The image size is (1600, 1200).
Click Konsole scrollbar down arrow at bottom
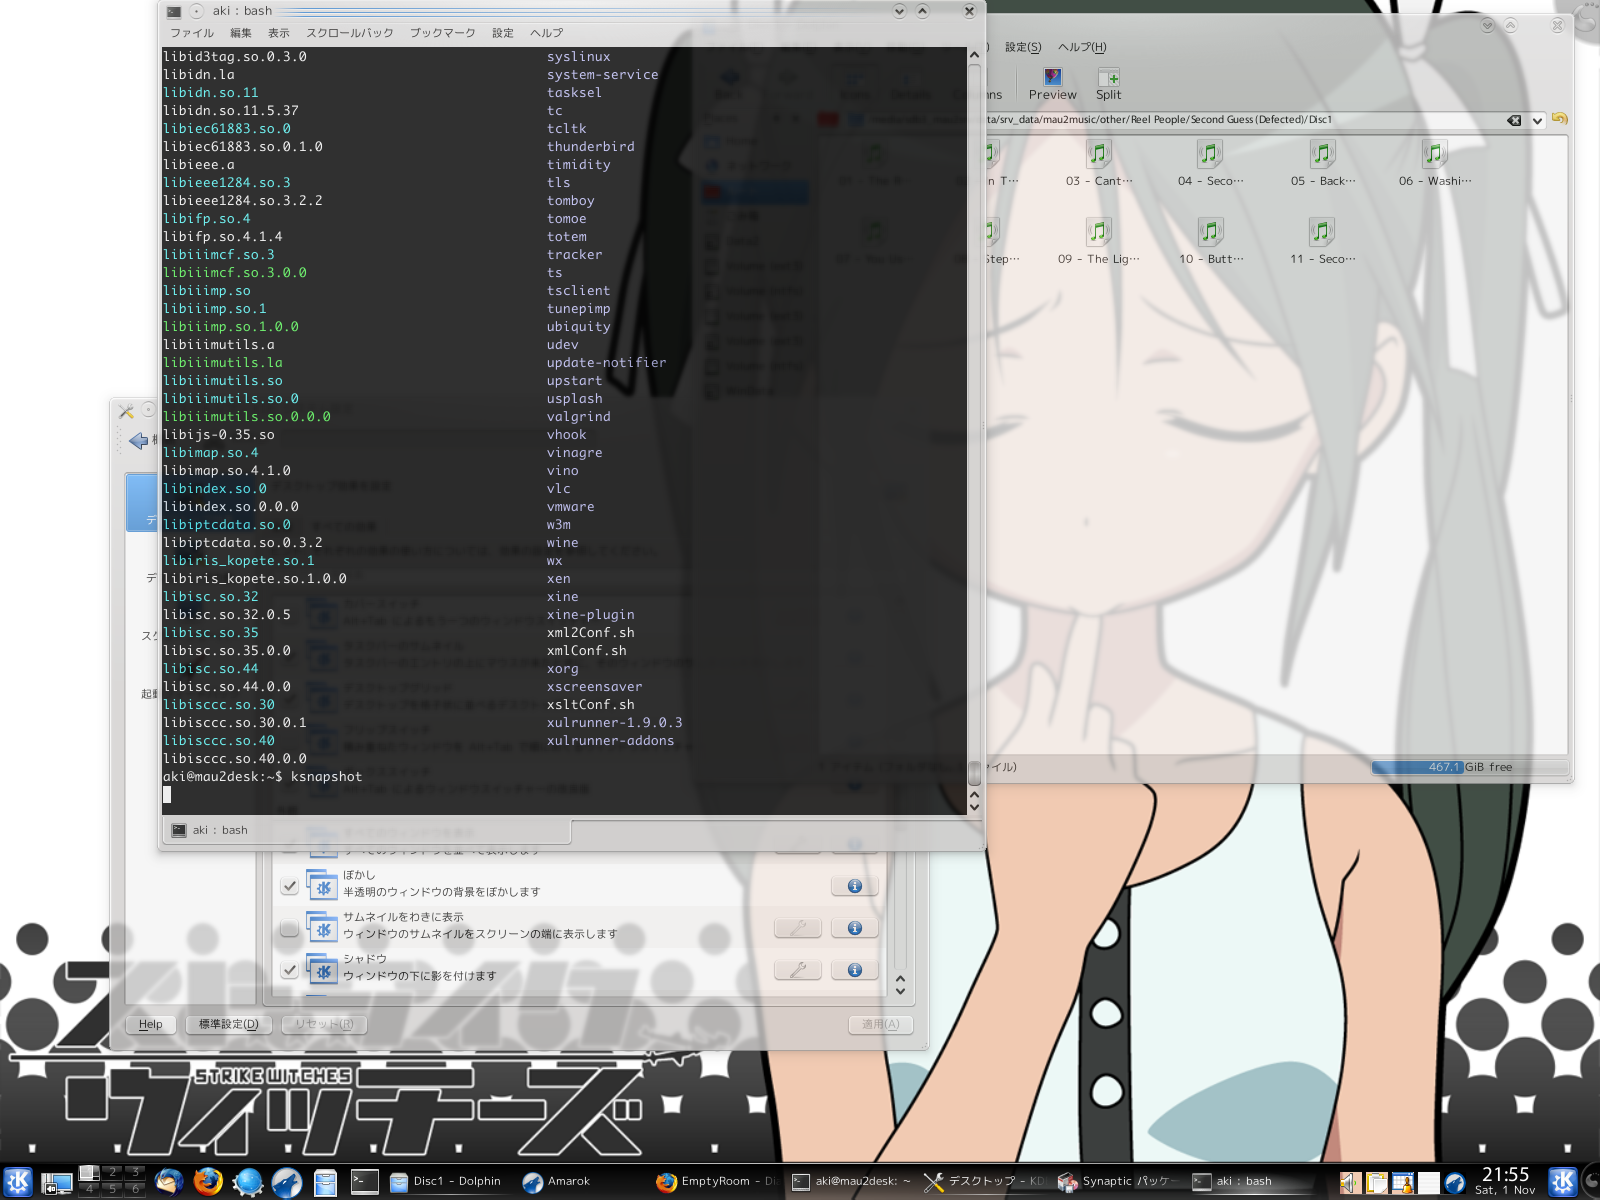(974, 807)
